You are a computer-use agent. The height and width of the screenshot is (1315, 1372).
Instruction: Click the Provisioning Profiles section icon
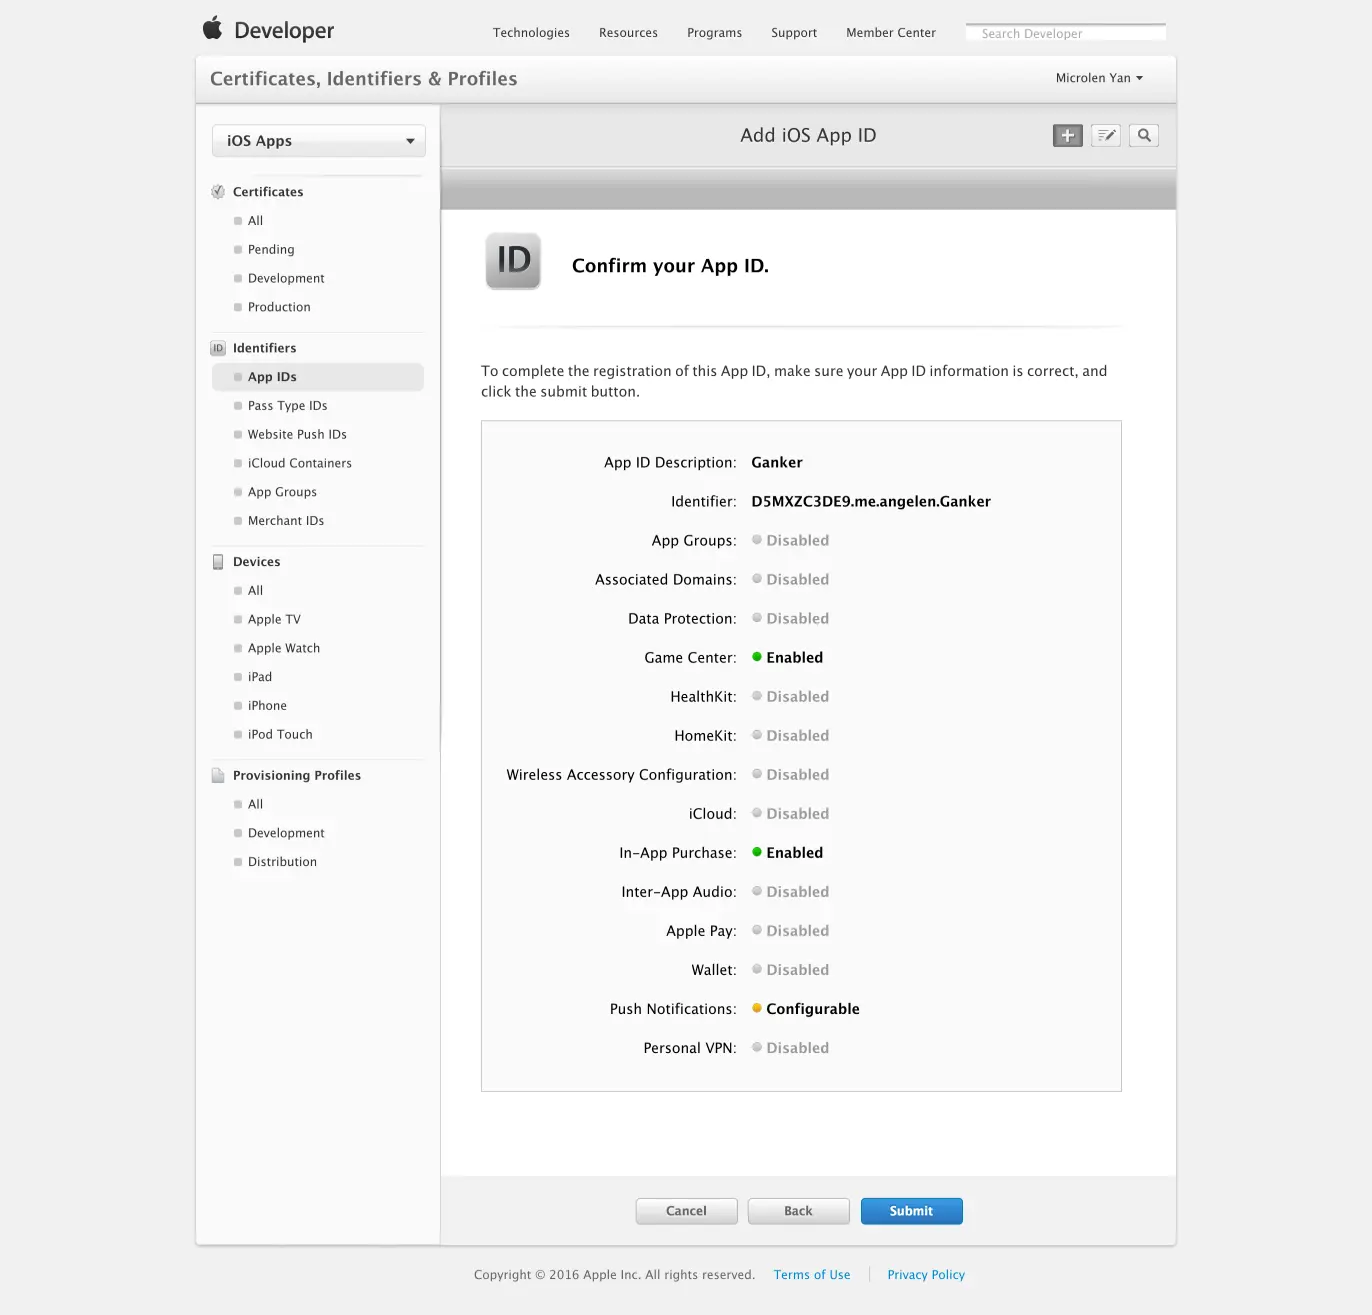point(218,776)
